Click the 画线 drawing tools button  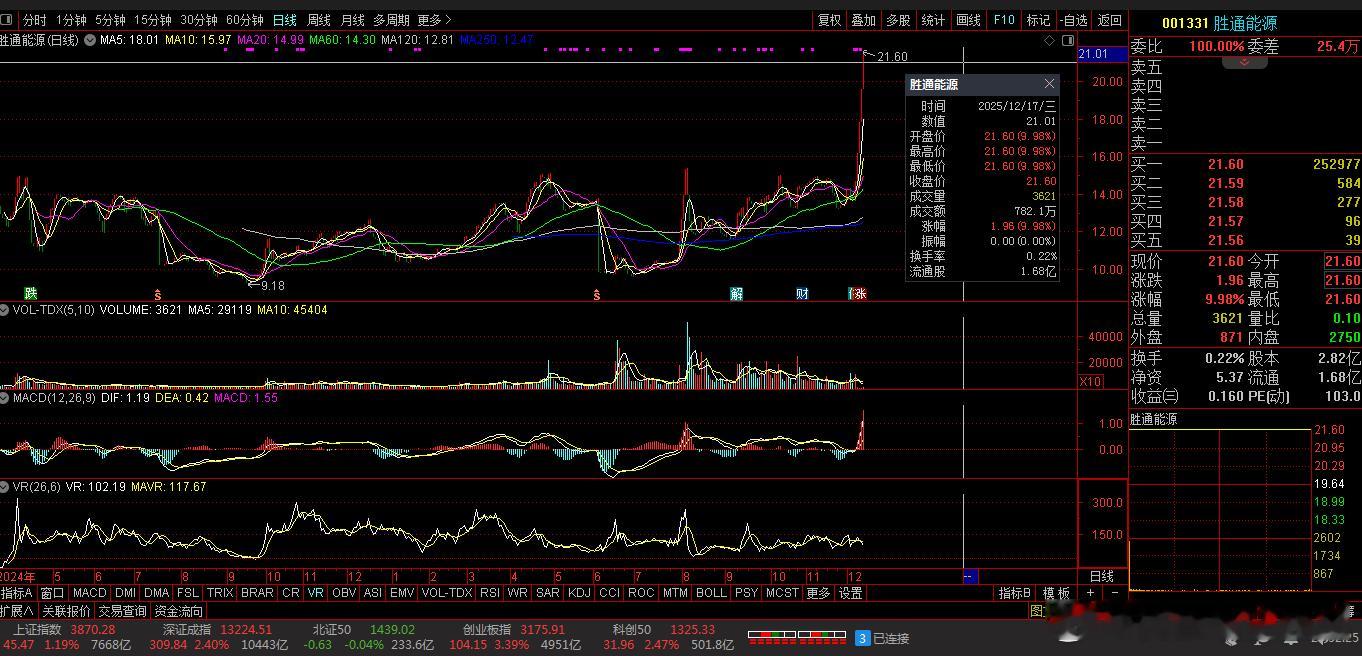point(968,20)
